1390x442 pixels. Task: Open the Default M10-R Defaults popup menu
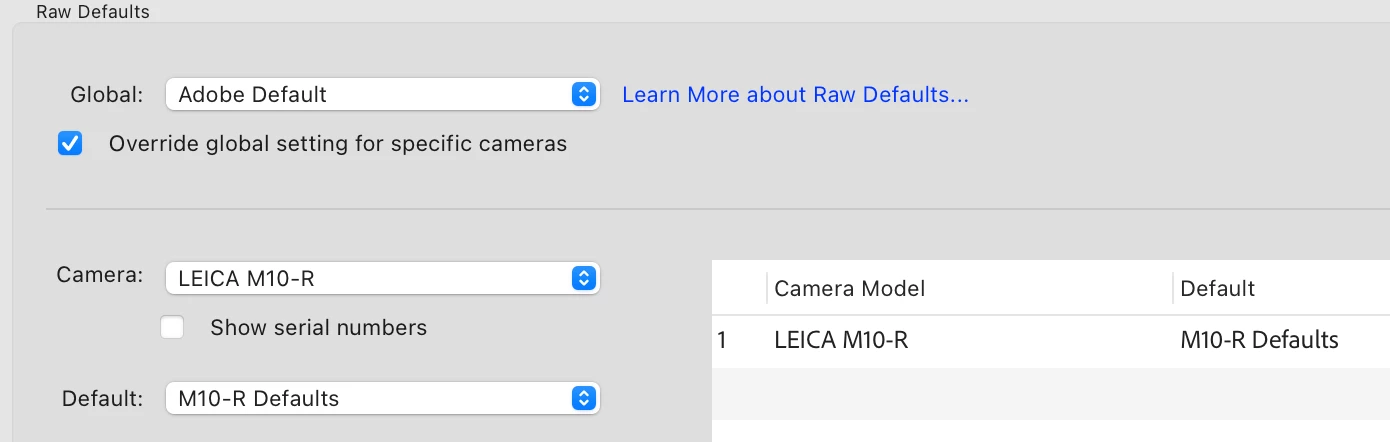coord(382,398)
